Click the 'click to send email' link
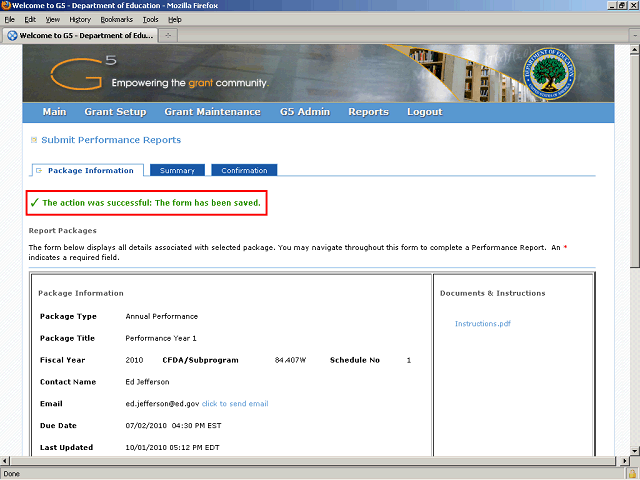The image size is (640, 480). point(235,404)
